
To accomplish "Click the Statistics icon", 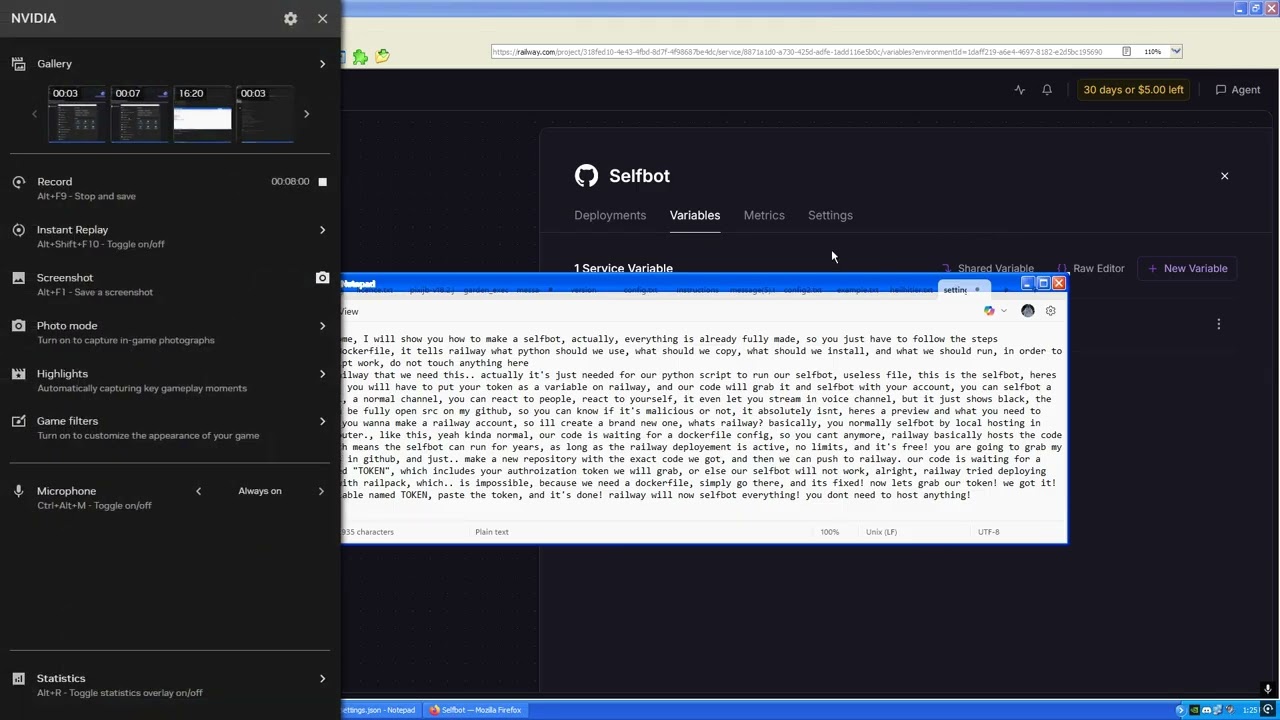I will (x=18, y=679).
